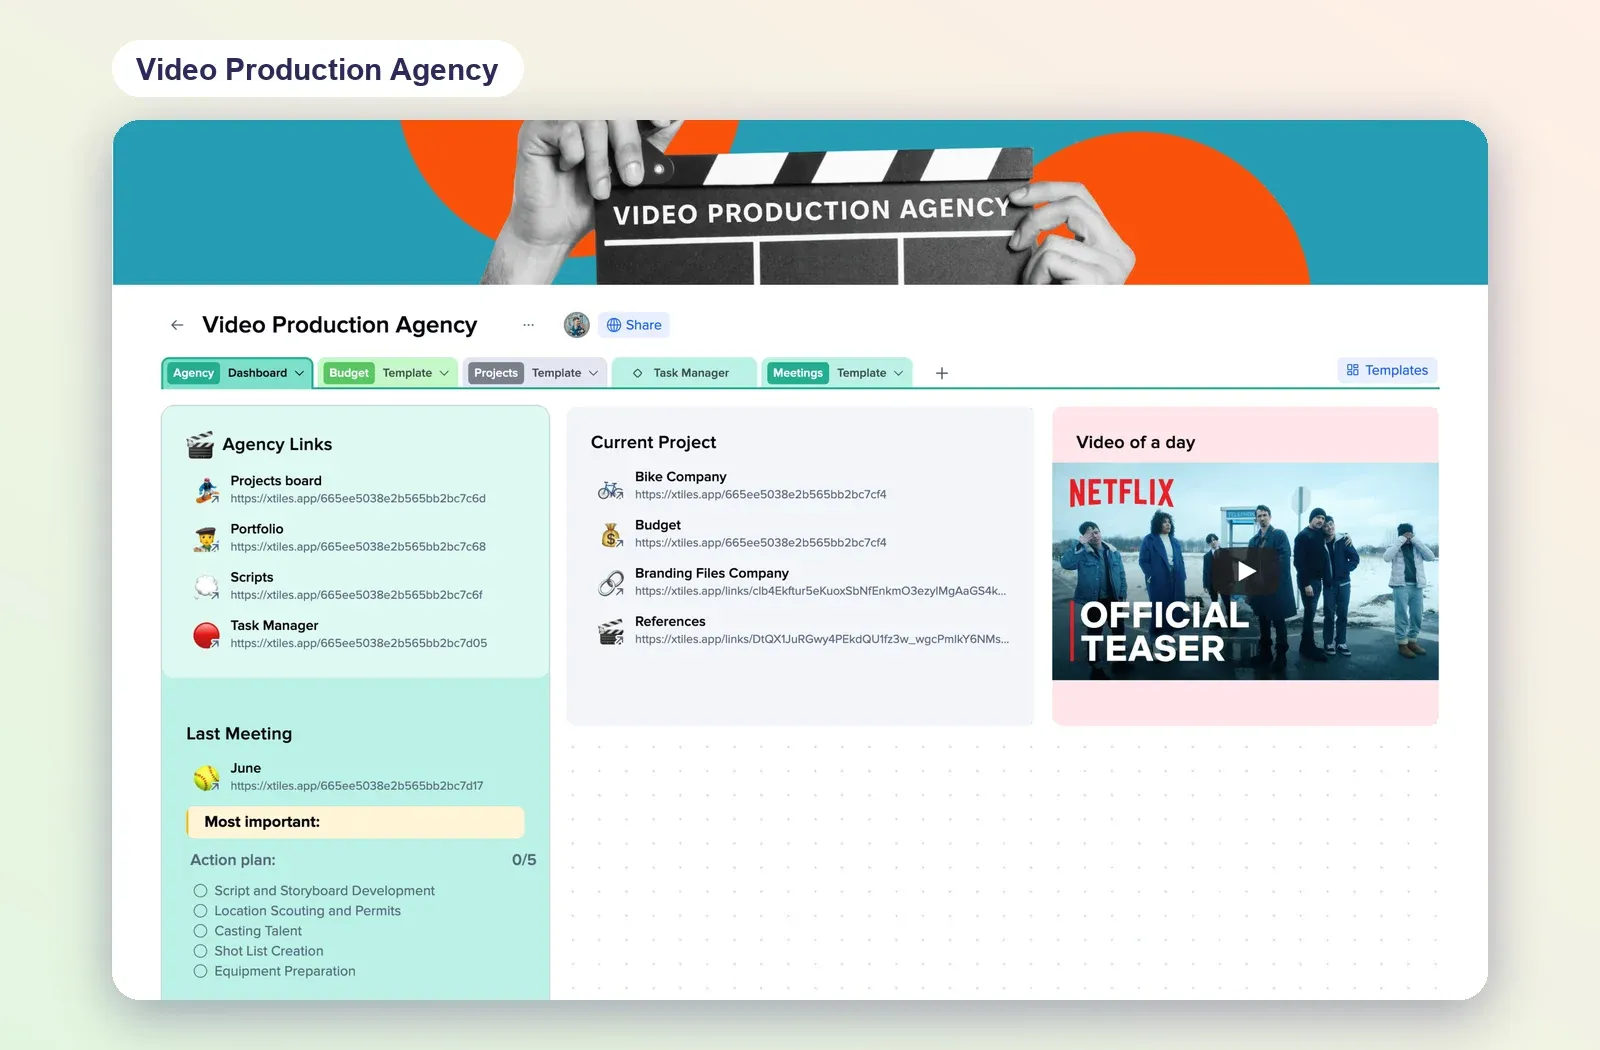Expand the Budget Template tab chevron
The image size is (1600, 1050).
pyautogui.click(x=444, y=373)
